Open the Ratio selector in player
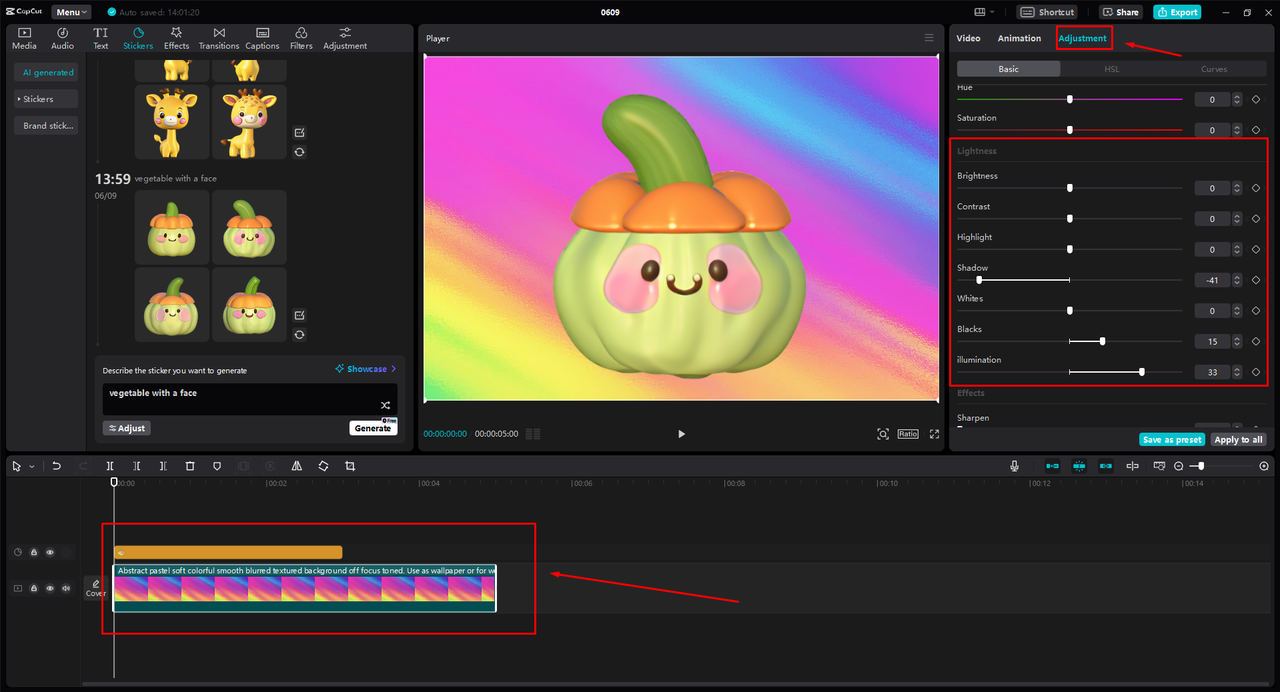 coord(908,434)
